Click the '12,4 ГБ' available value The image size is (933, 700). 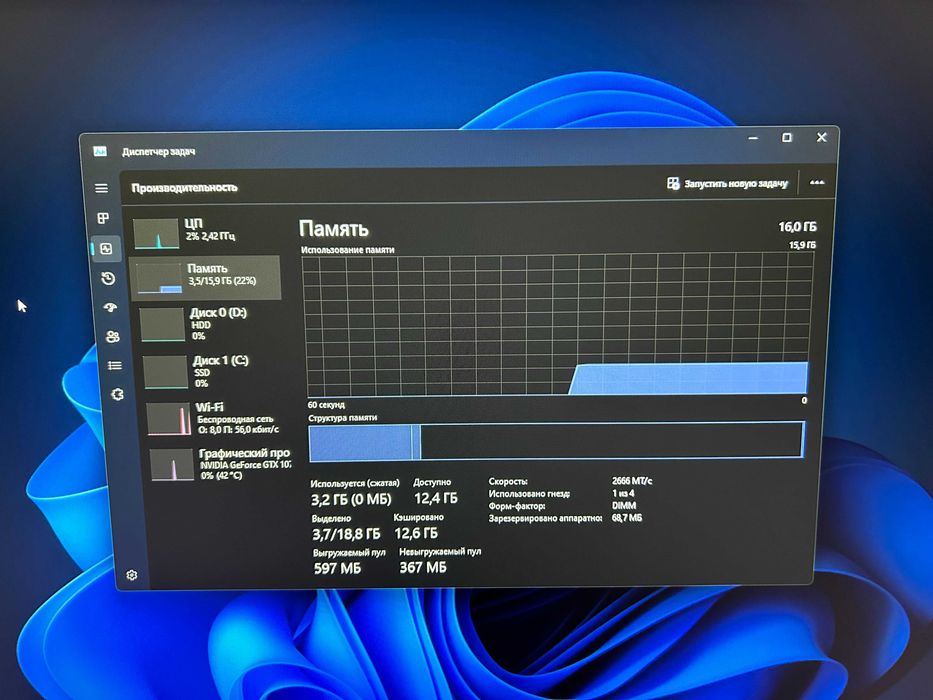click(436, 498)
